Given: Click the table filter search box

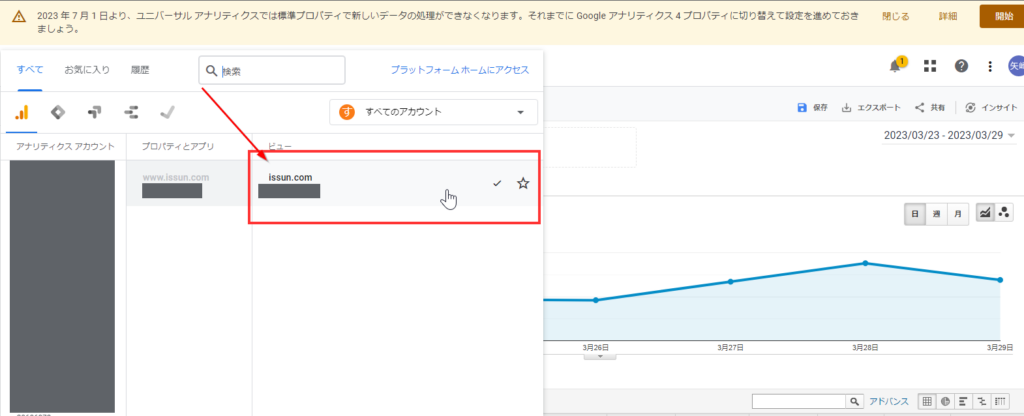Looking at the screenshot, I should tap(799, 401).
